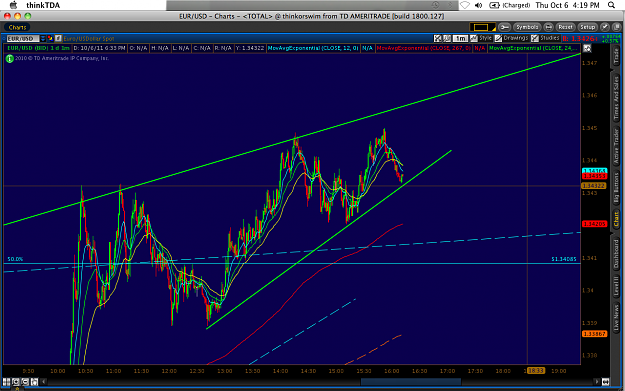Viewport: 625px width, 391px height.
Task: Open the Apple menu
Action: tap(13, 5)
